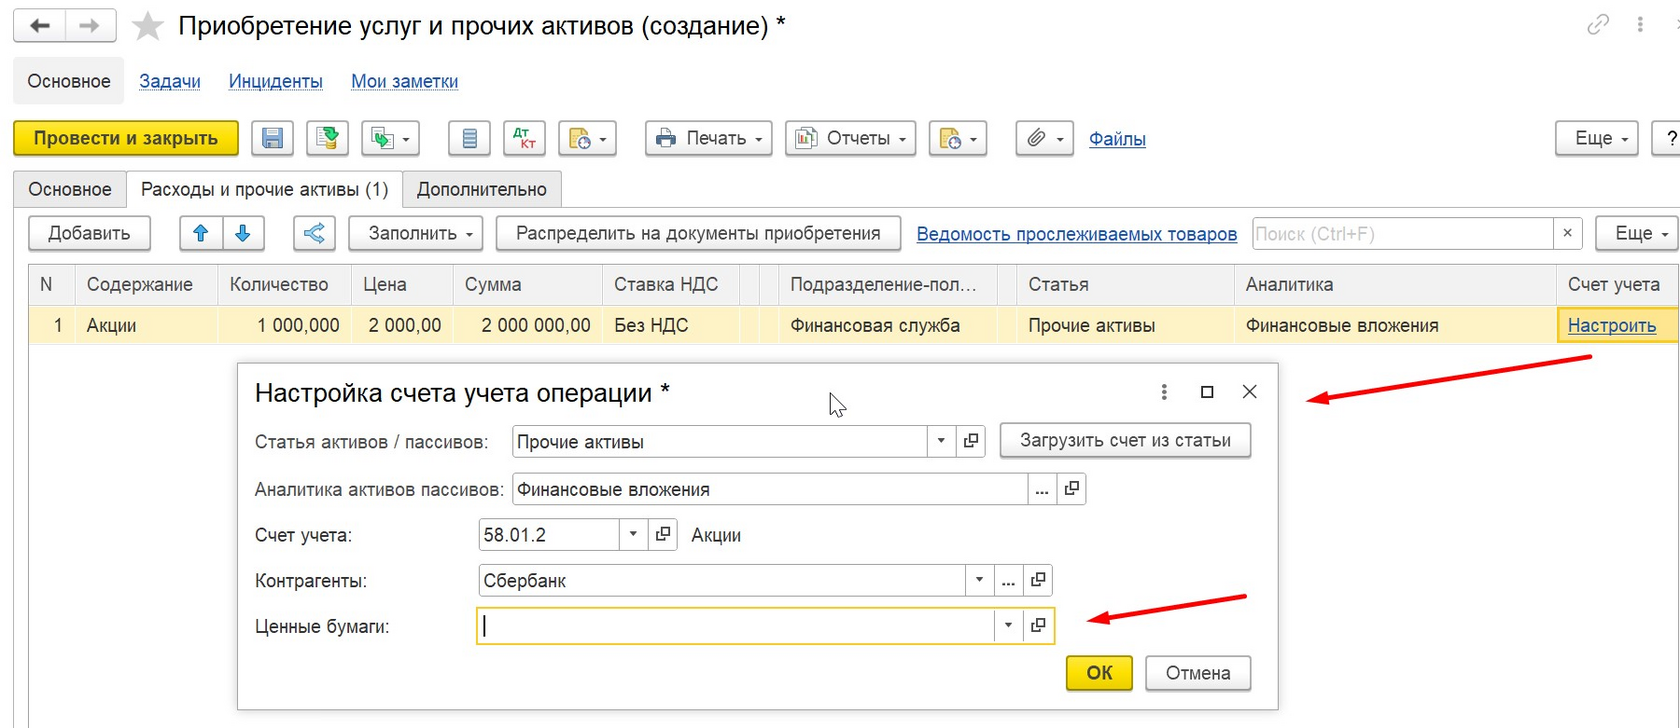Viewport: 1680px width, 728px height.
Task: Open Ведомость прослеживаемых товаров link
Action: point(1076,234)
